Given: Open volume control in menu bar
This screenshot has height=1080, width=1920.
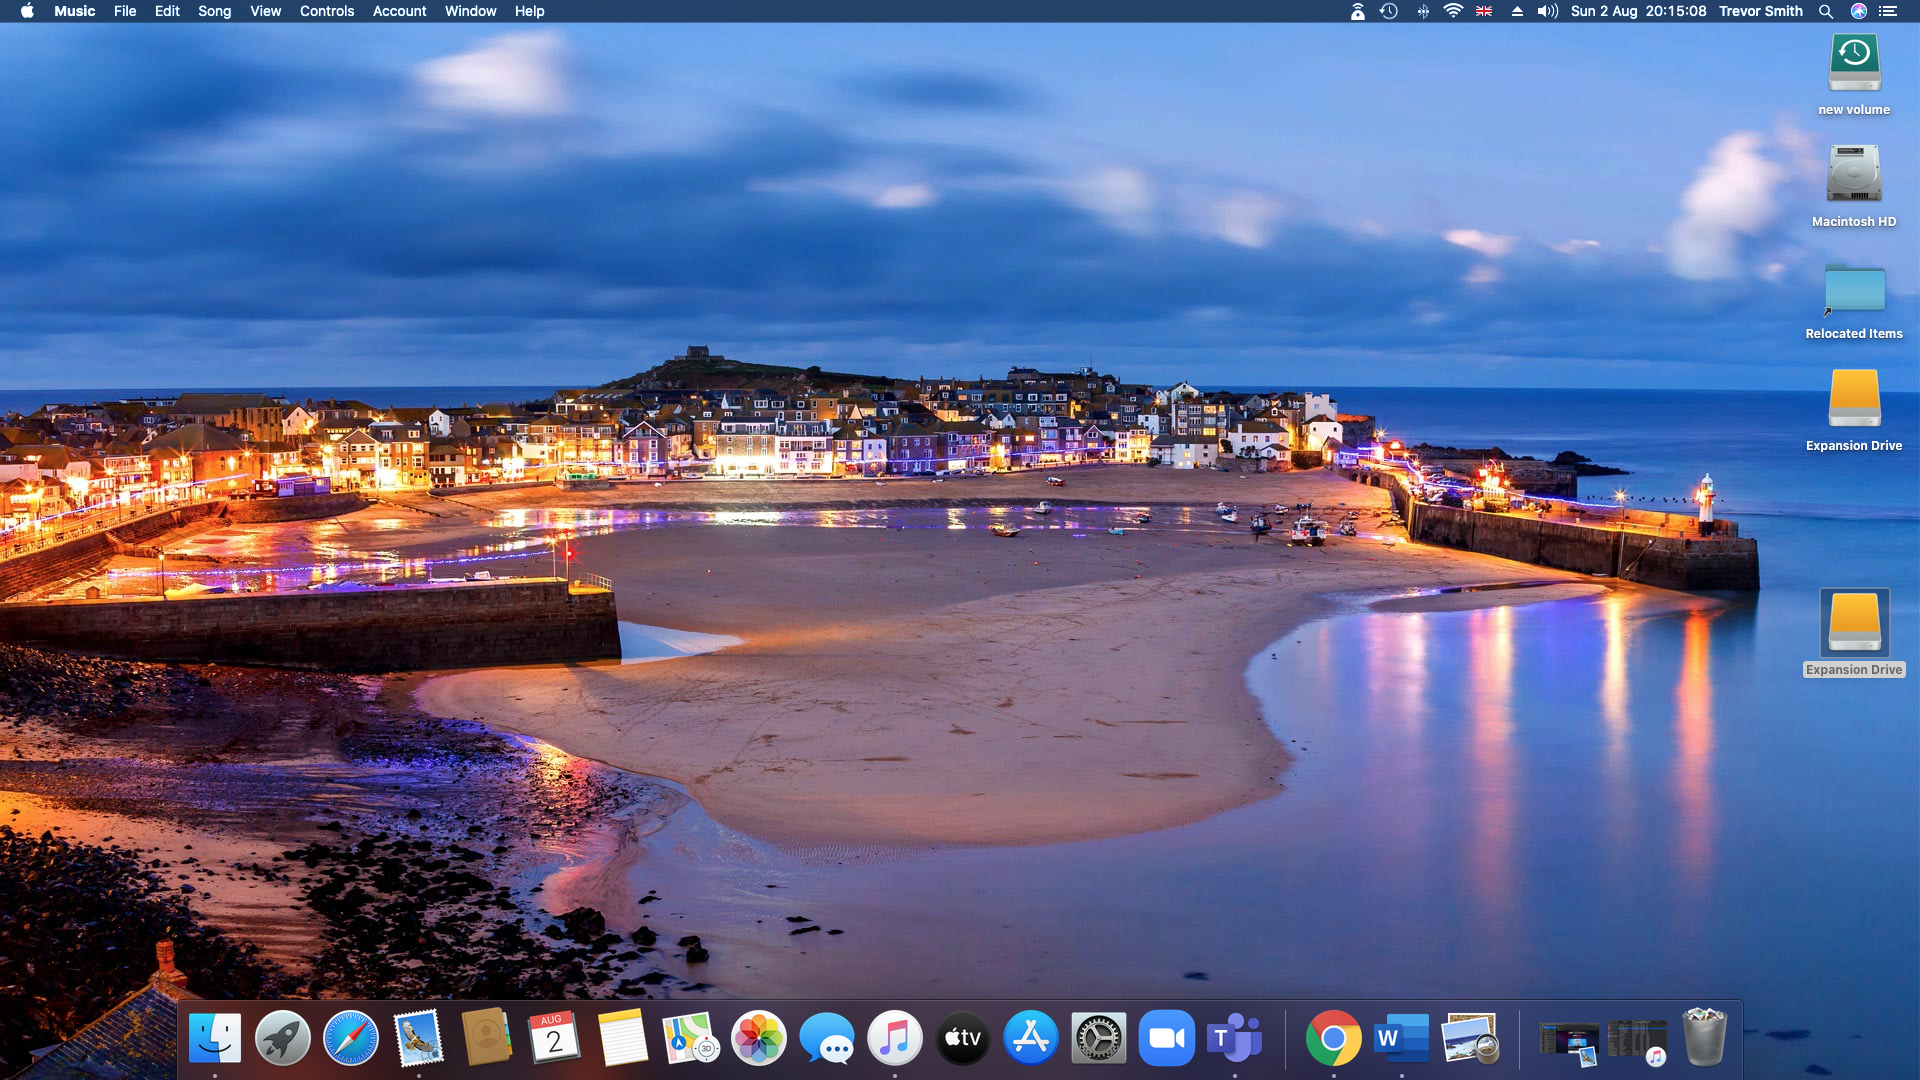Looking at the screenshot, I should pos(1547,11).
